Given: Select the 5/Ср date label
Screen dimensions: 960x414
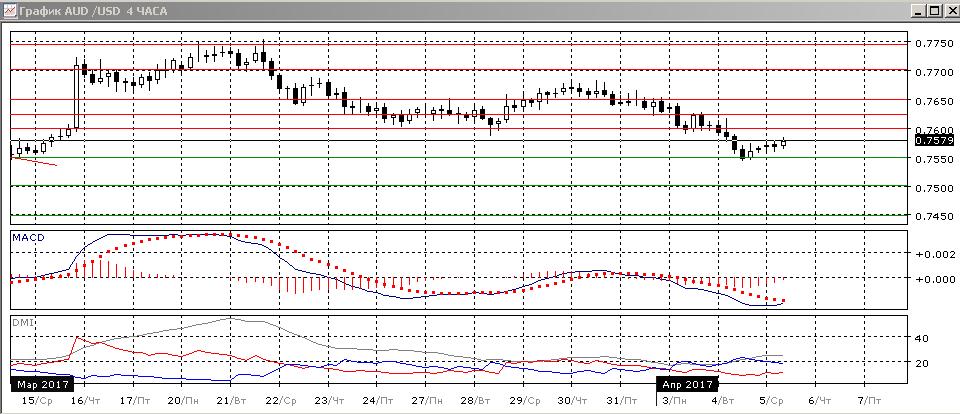Looking at the screenshot, I should click(771, 401).
